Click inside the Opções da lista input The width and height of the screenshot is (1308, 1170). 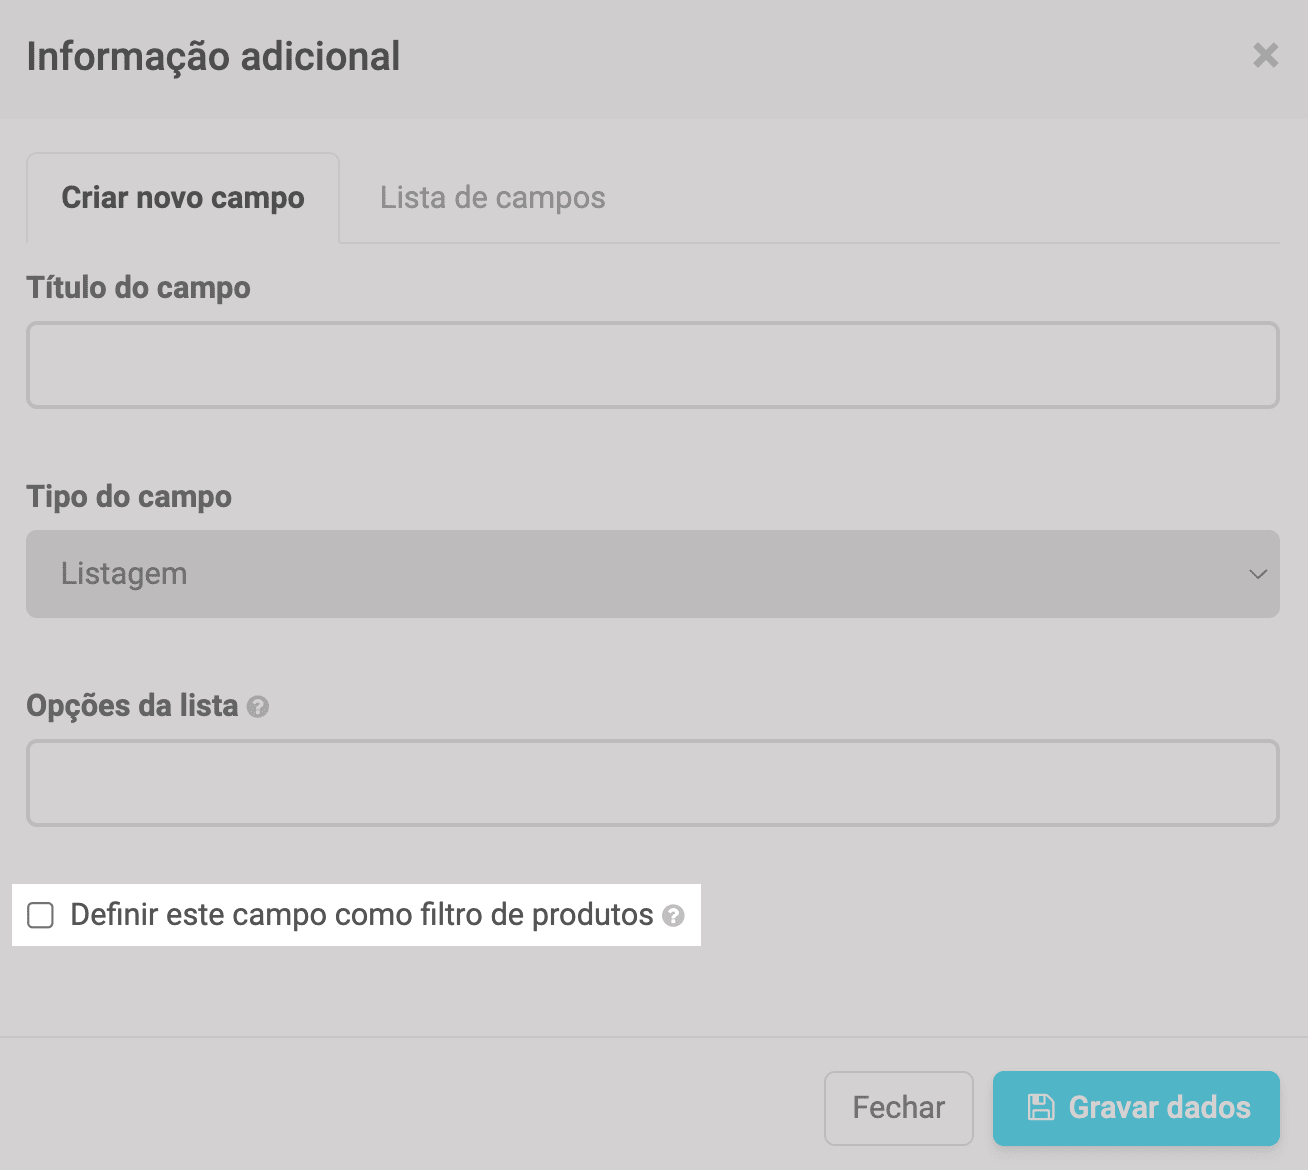click(x=652, y=783)
